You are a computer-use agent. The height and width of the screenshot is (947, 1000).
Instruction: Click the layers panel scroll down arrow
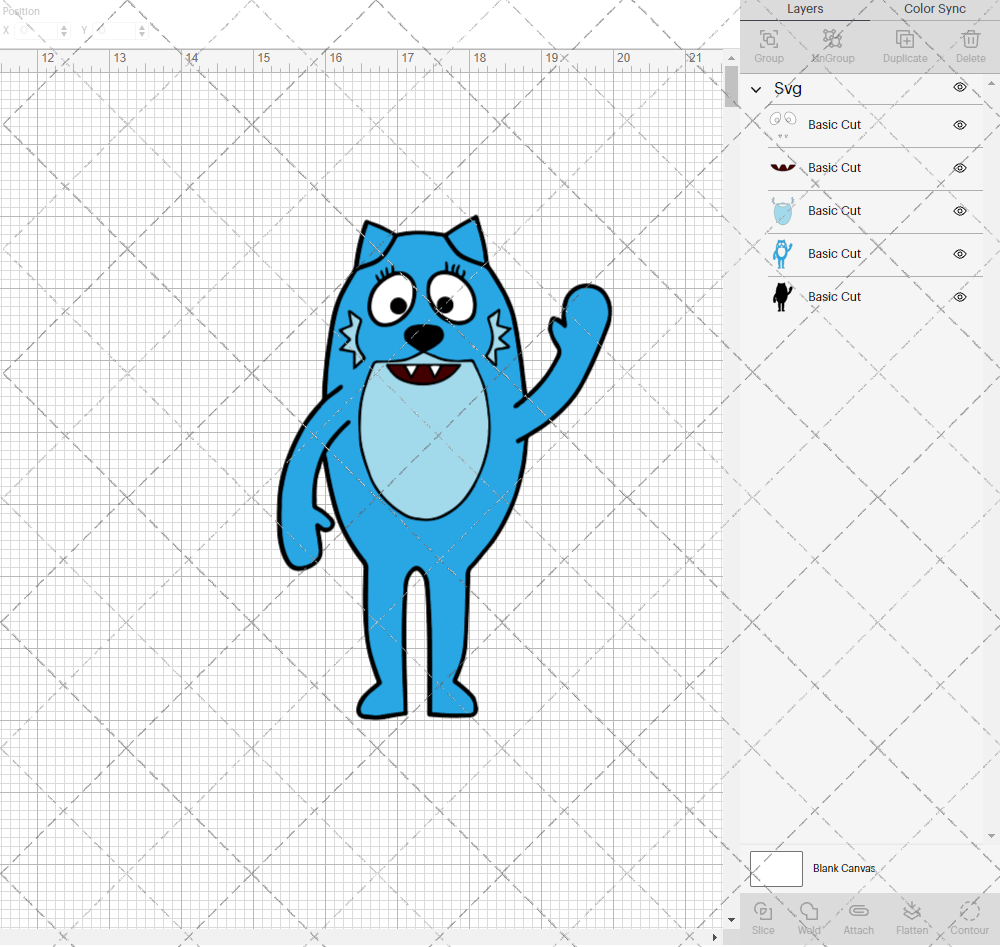[x=990, y=836]
